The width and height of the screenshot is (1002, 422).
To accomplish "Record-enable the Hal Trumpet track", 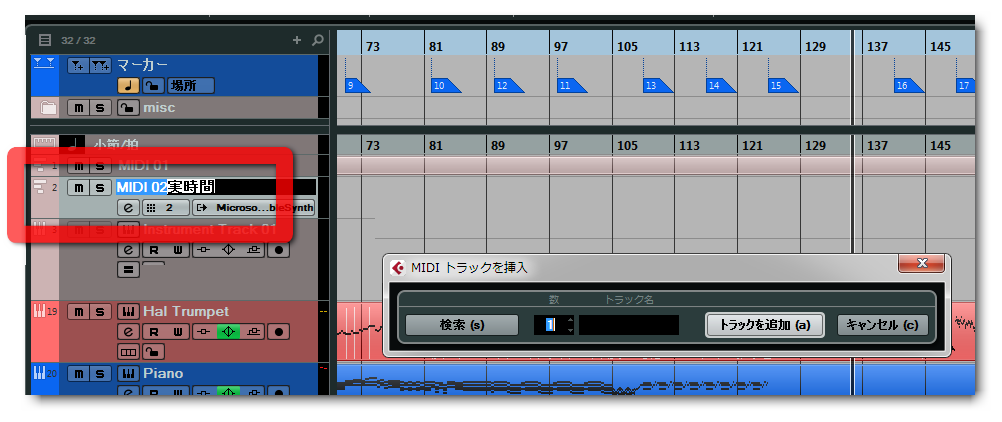I will tap(279, 332).
